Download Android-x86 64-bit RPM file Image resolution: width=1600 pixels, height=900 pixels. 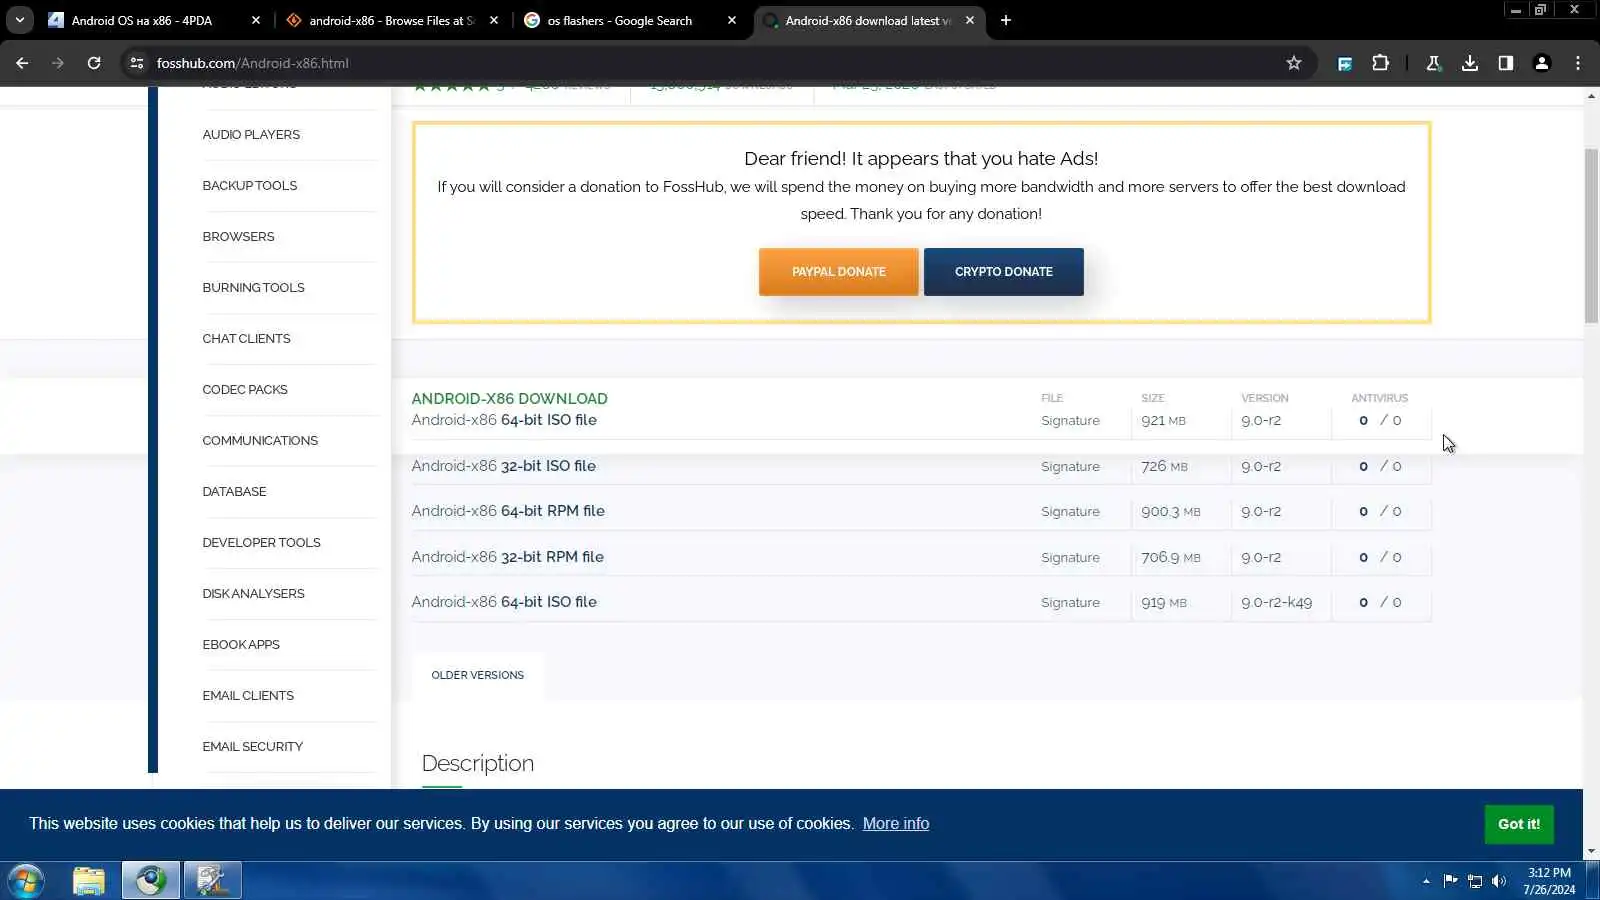click(x=508, y=511)
